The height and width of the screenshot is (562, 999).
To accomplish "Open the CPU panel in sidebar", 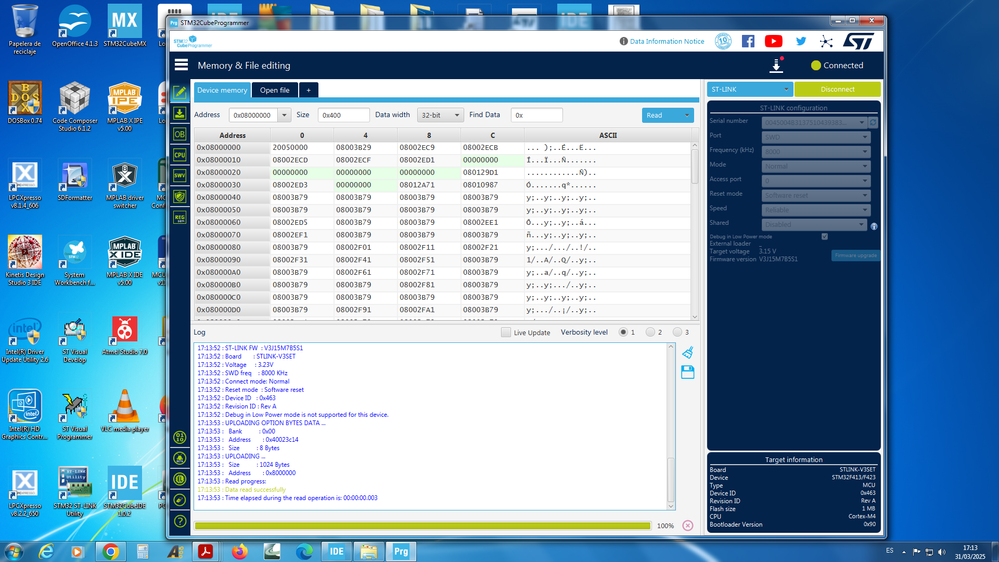I will (180, 155).
